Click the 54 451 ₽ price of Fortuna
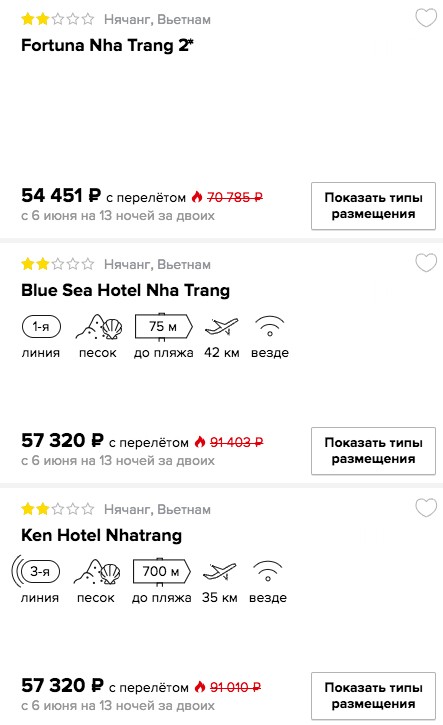Screen dimensions: 443x725 pyautogui.click(x=61, y=195)
